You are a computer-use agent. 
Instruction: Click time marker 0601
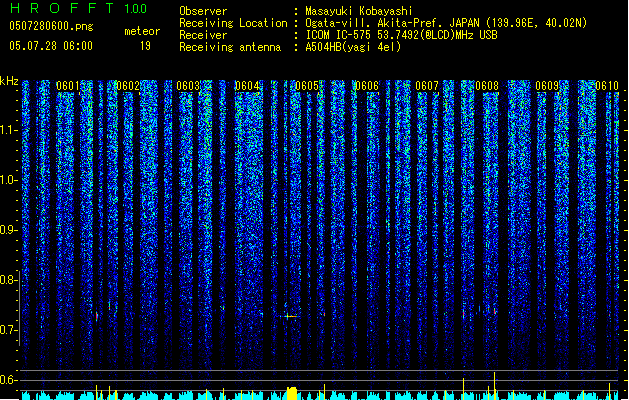click(x=67, y=86)
